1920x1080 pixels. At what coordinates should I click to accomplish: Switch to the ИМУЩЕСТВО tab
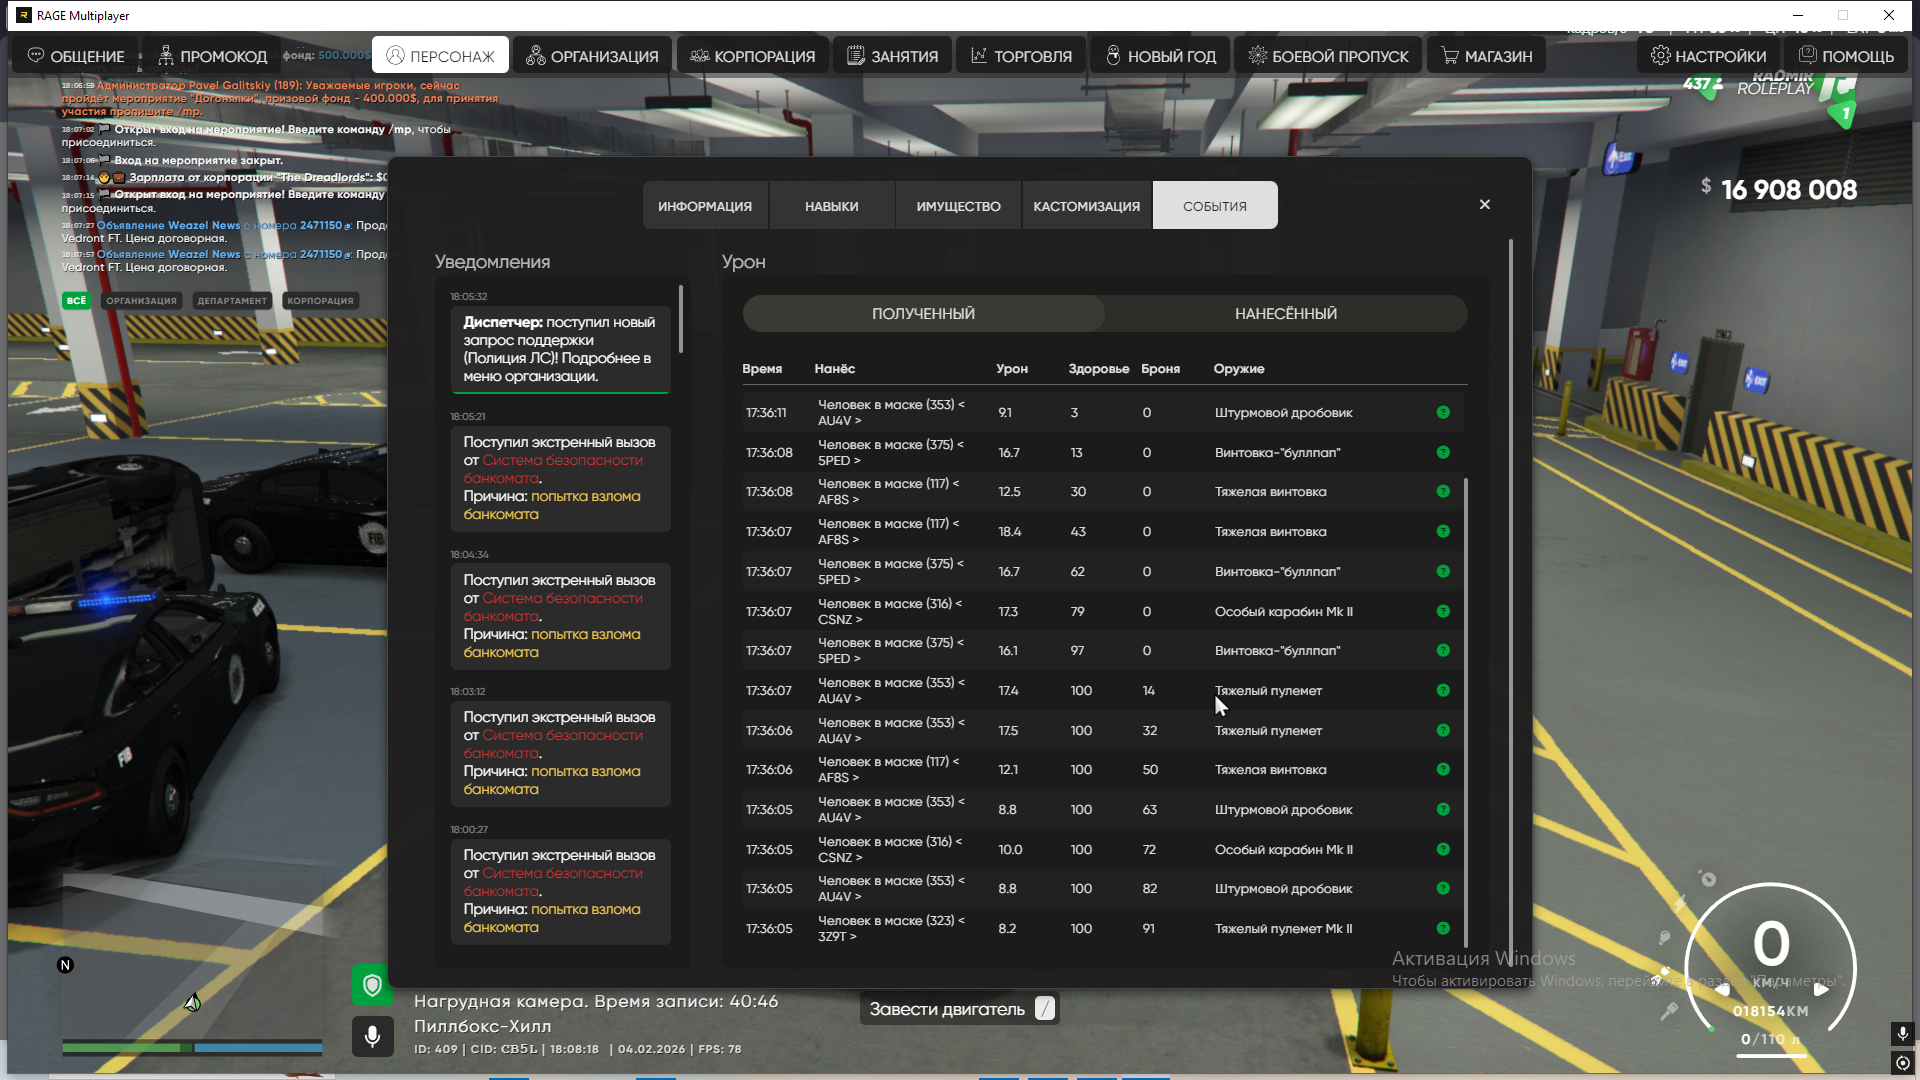958,206
